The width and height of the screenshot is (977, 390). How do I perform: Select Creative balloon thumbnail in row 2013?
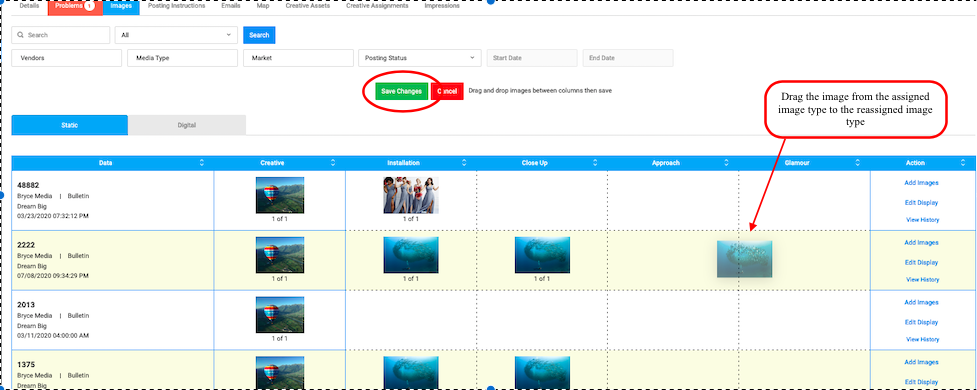pyautogui.click(x=280, y=315)
